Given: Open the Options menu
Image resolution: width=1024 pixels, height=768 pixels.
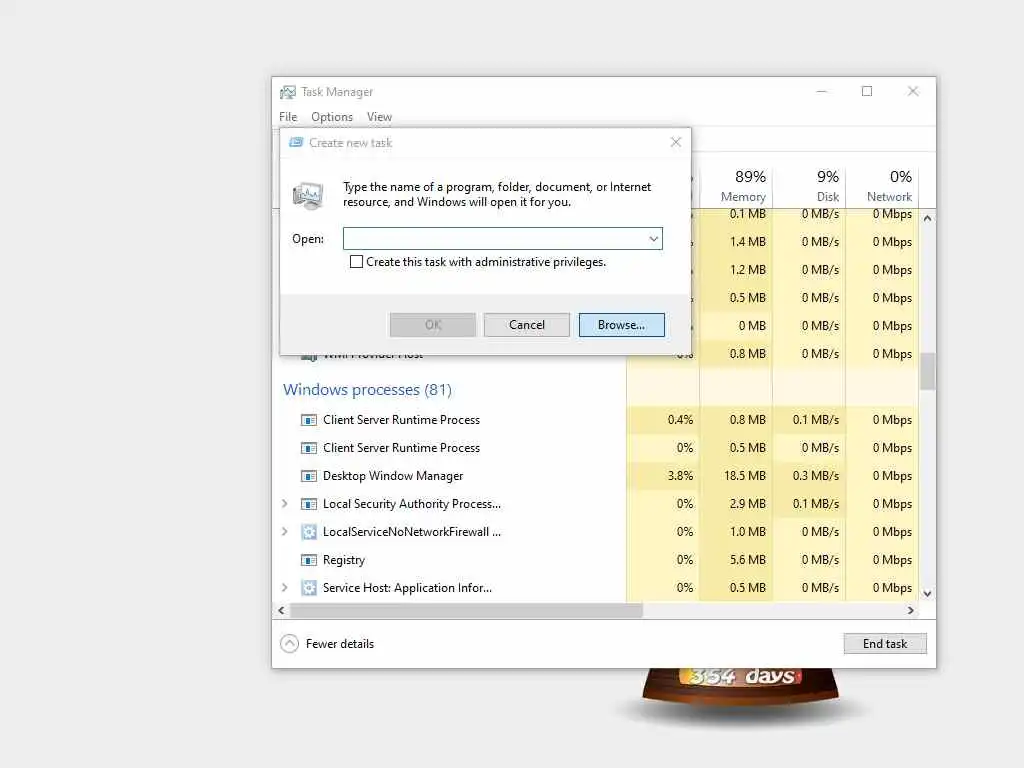Looking at the screenshot, I should (x=332, y=117).
